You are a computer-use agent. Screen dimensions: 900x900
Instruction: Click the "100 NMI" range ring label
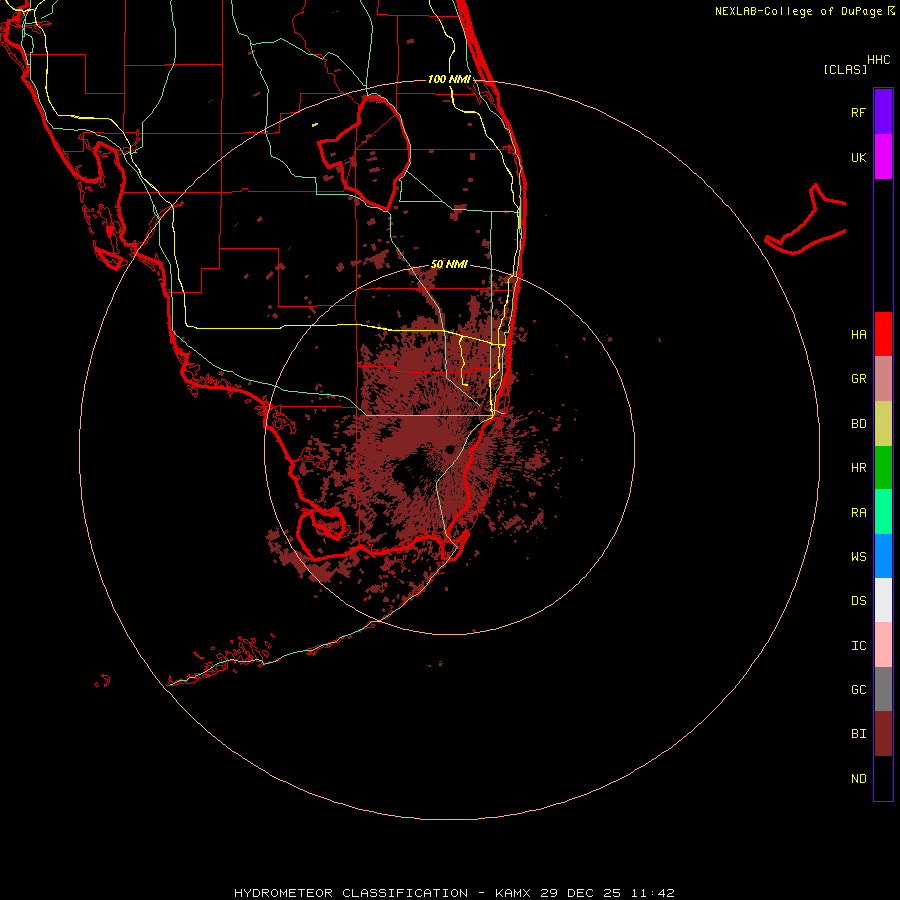(449, 79)
